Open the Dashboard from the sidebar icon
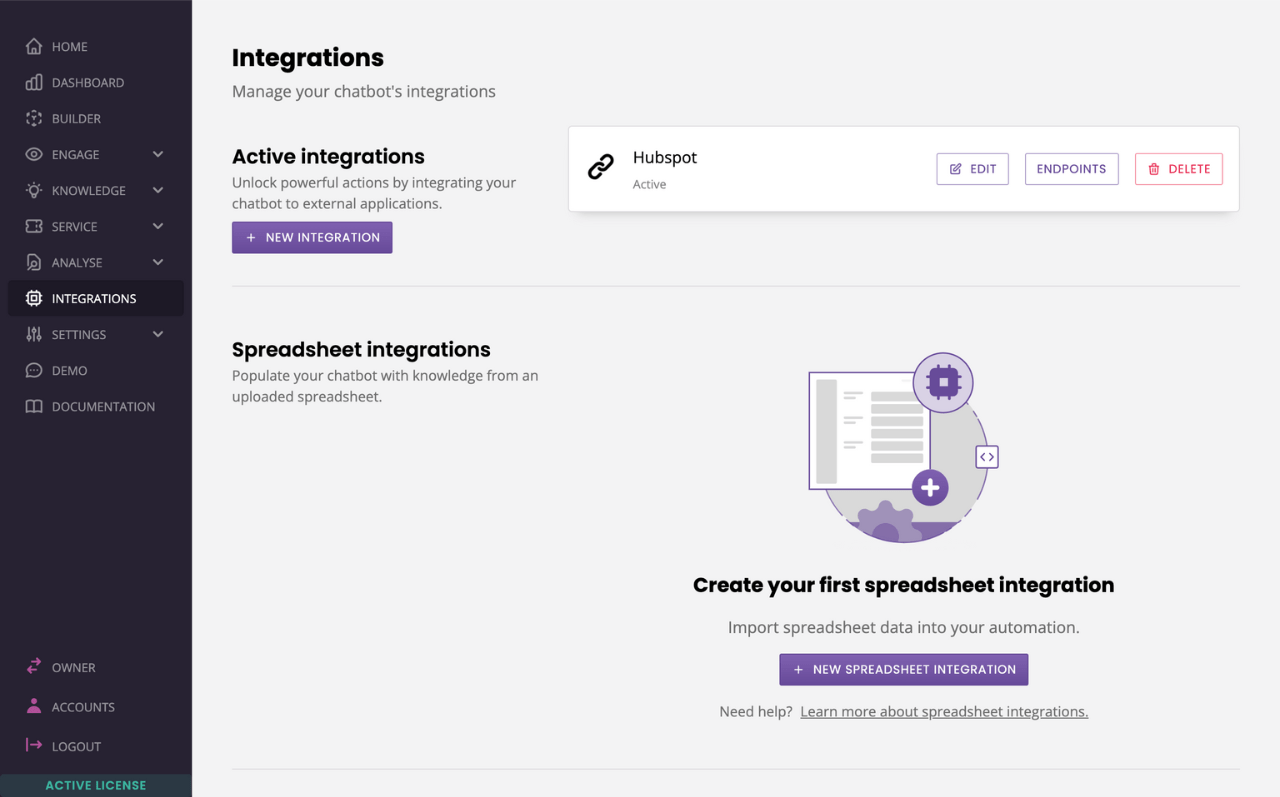 click(x=33, y=82)
